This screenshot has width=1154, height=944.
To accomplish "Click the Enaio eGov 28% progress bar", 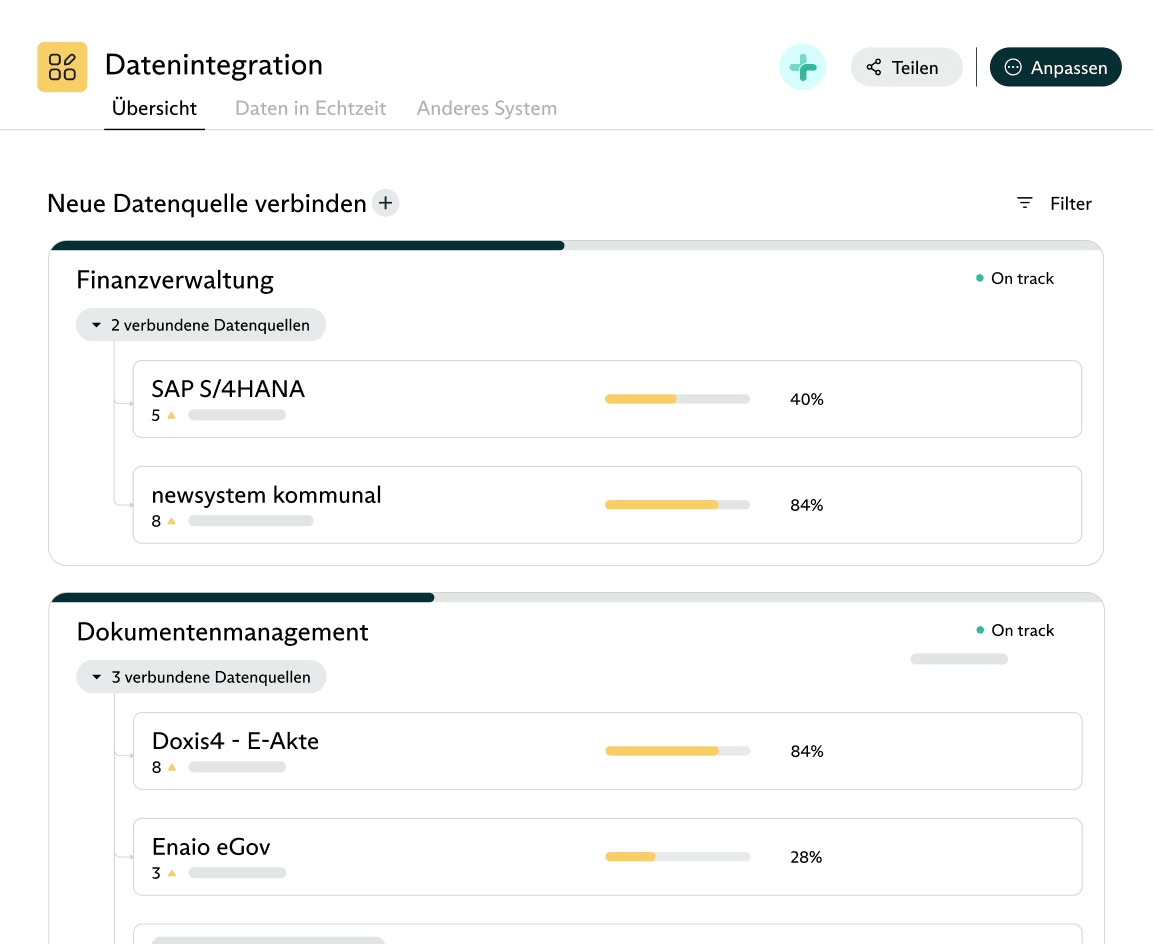I will (x=677, y=857).
